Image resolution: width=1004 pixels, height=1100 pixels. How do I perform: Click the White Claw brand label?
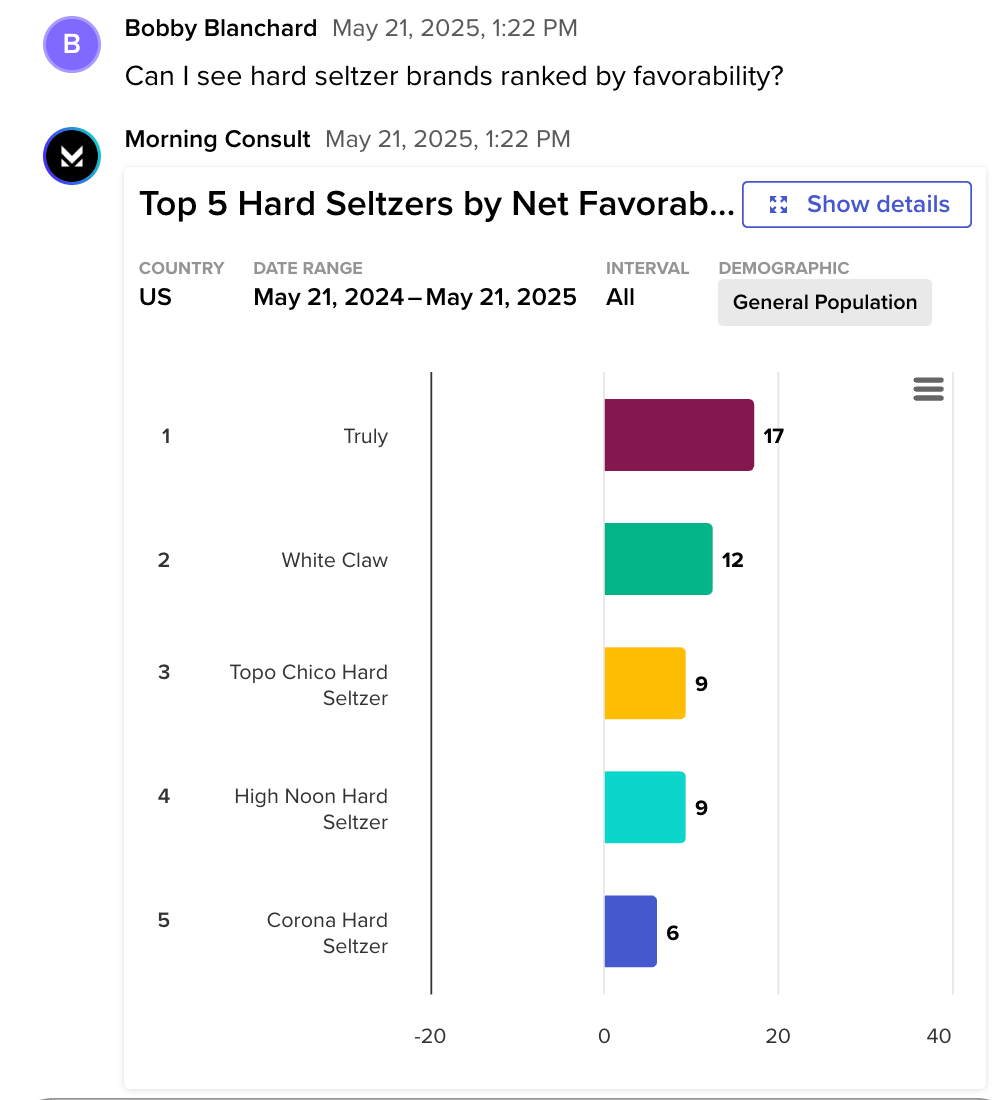(334, 560)
